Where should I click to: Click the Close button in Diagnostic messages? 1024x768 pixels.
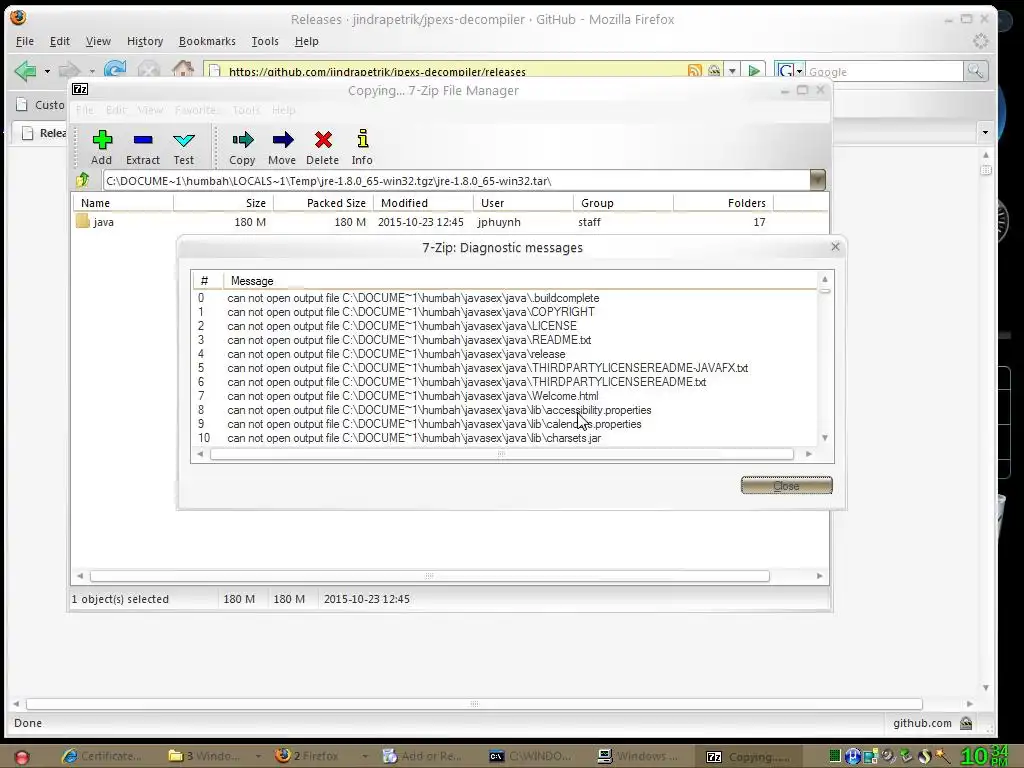pyautogui.click(x=786, y=485)
